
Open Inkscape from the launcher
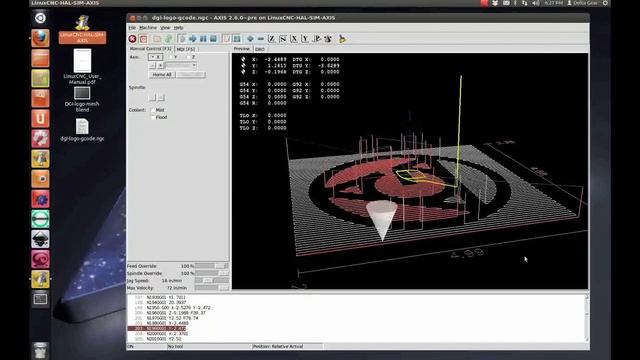(x=40, y=239)
